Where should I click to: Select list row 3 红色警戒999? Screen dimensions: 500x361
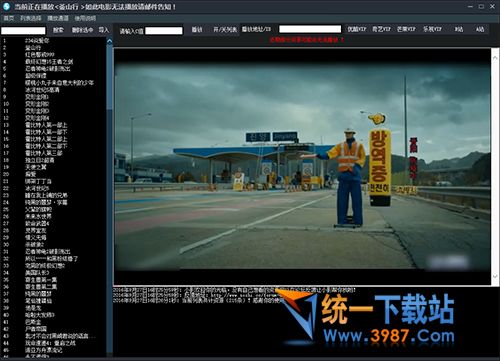click(x=53, y=55)
